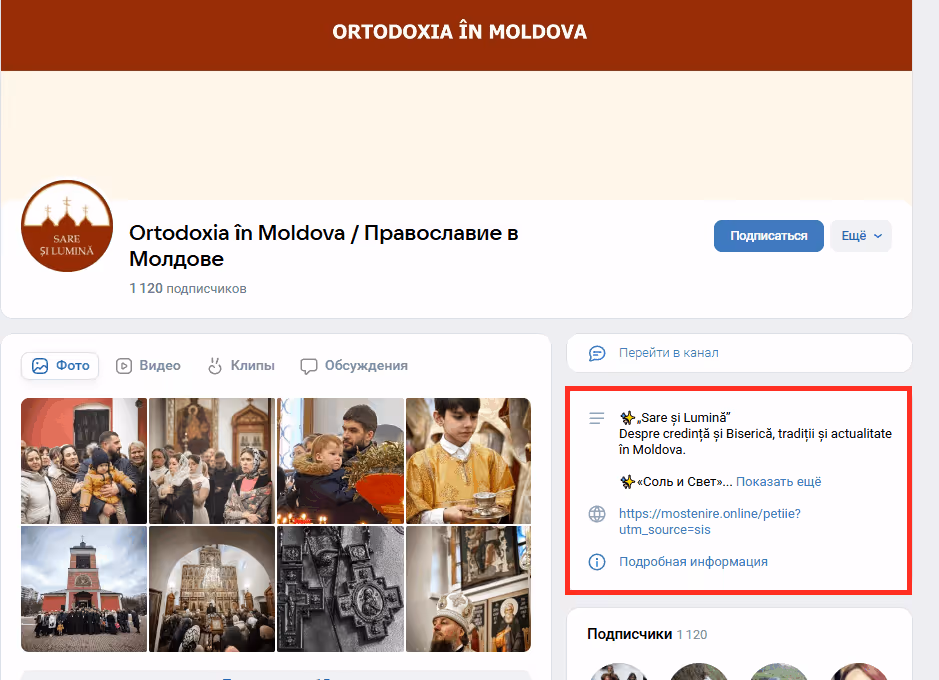
Task: Click the 1 120 подписчиков count under title
Action: click(188, 289)
